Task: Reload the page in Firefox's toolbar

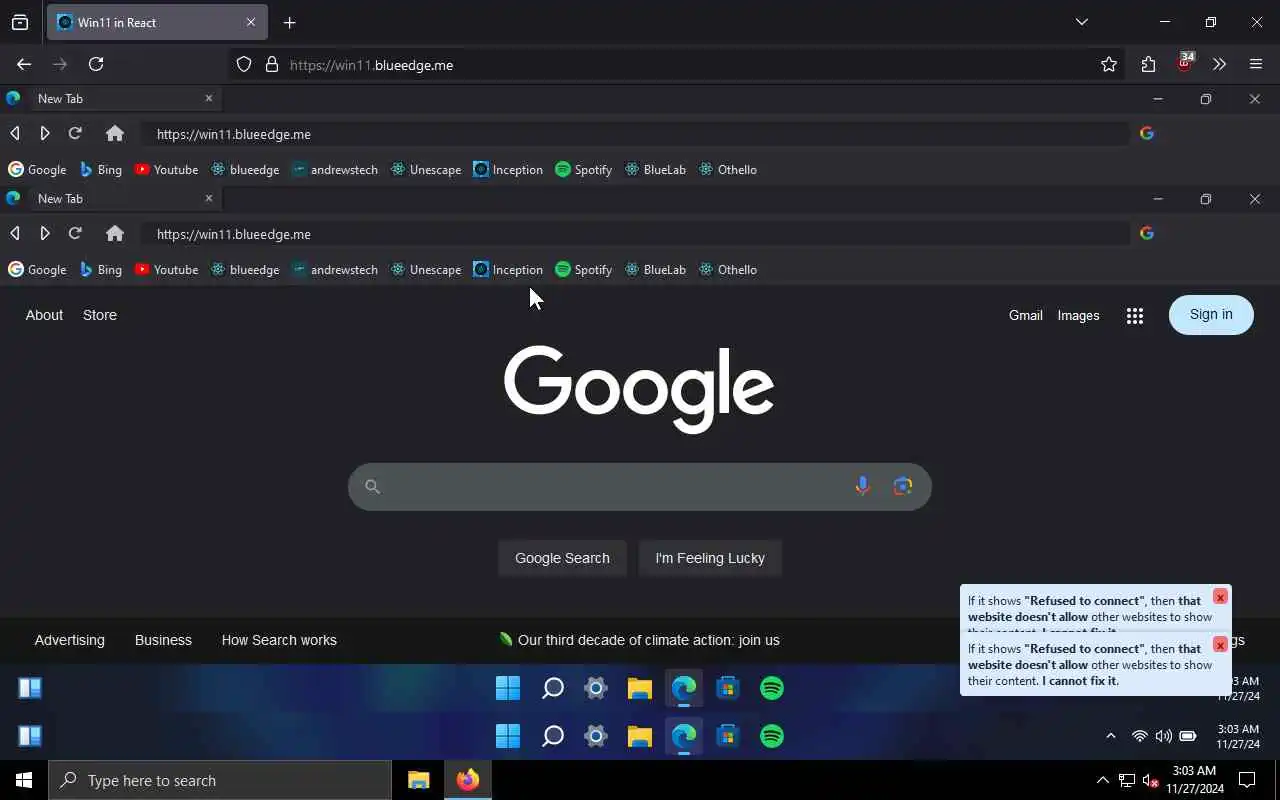Action: point(96,64)
